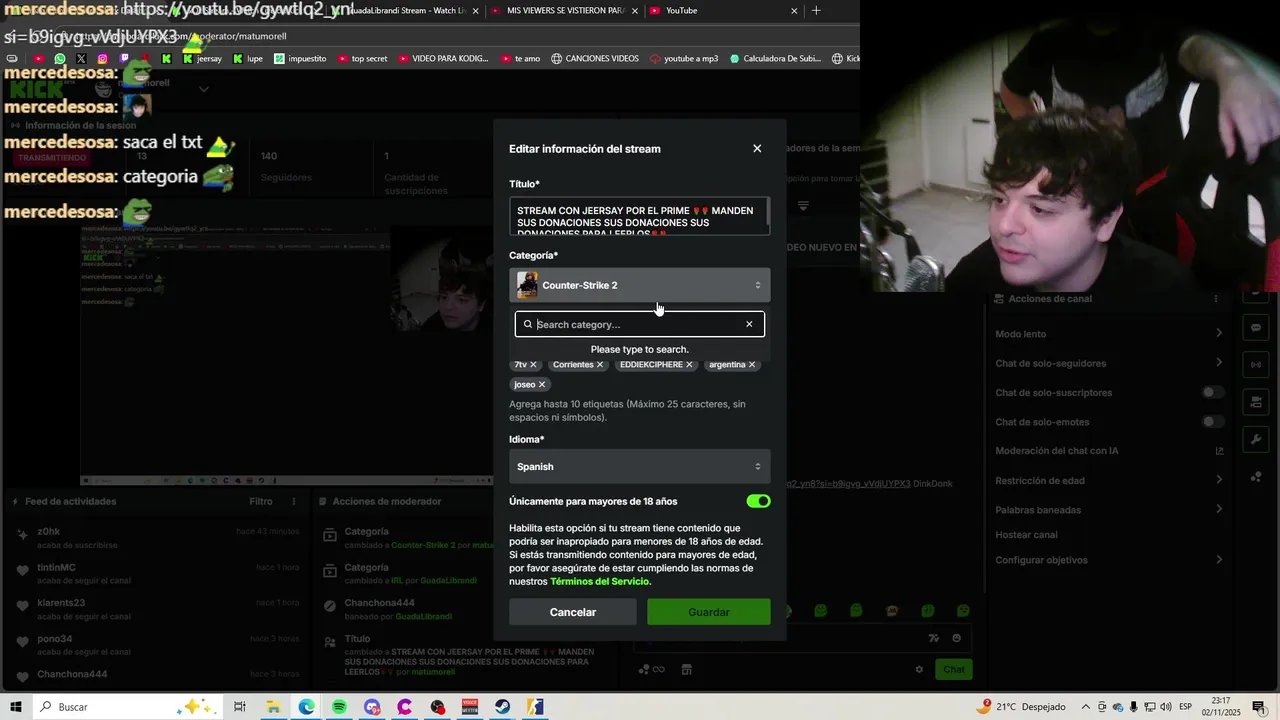Toggle Chat de solo-emotes switch
Image resolution: width=1280 pixels, height=720 pixels.
coord(1213,422)
